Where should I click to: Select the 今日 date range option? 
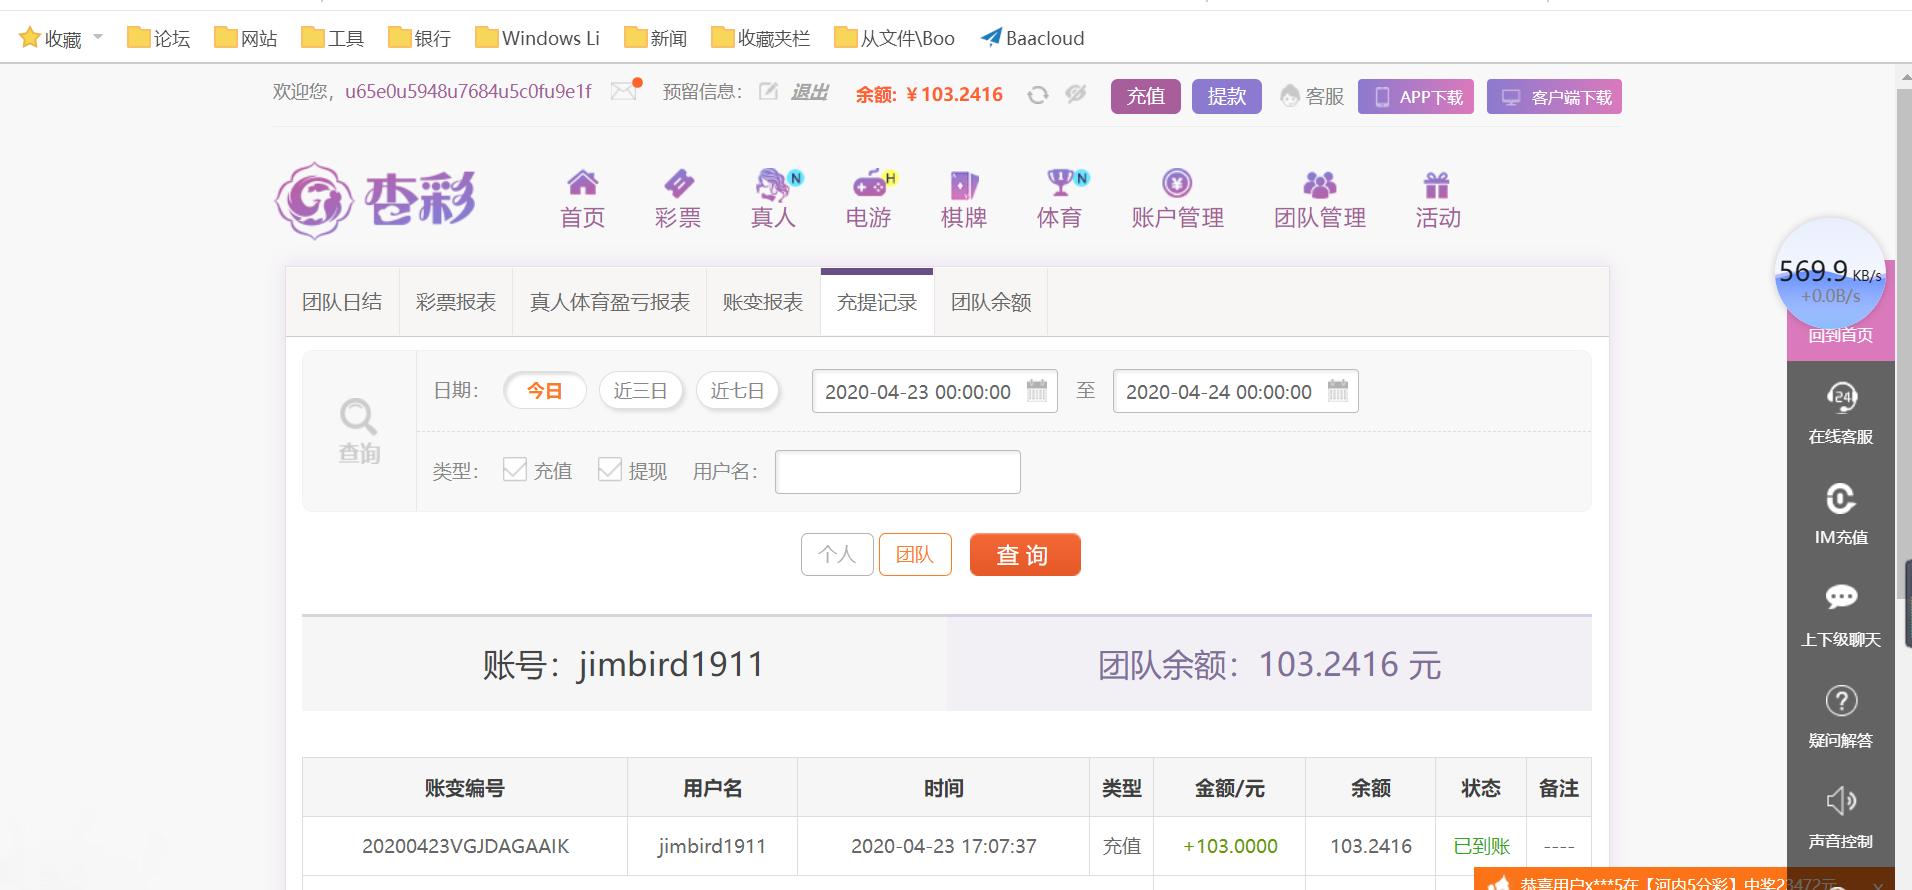pyautogui.click(x=544, y=390)
